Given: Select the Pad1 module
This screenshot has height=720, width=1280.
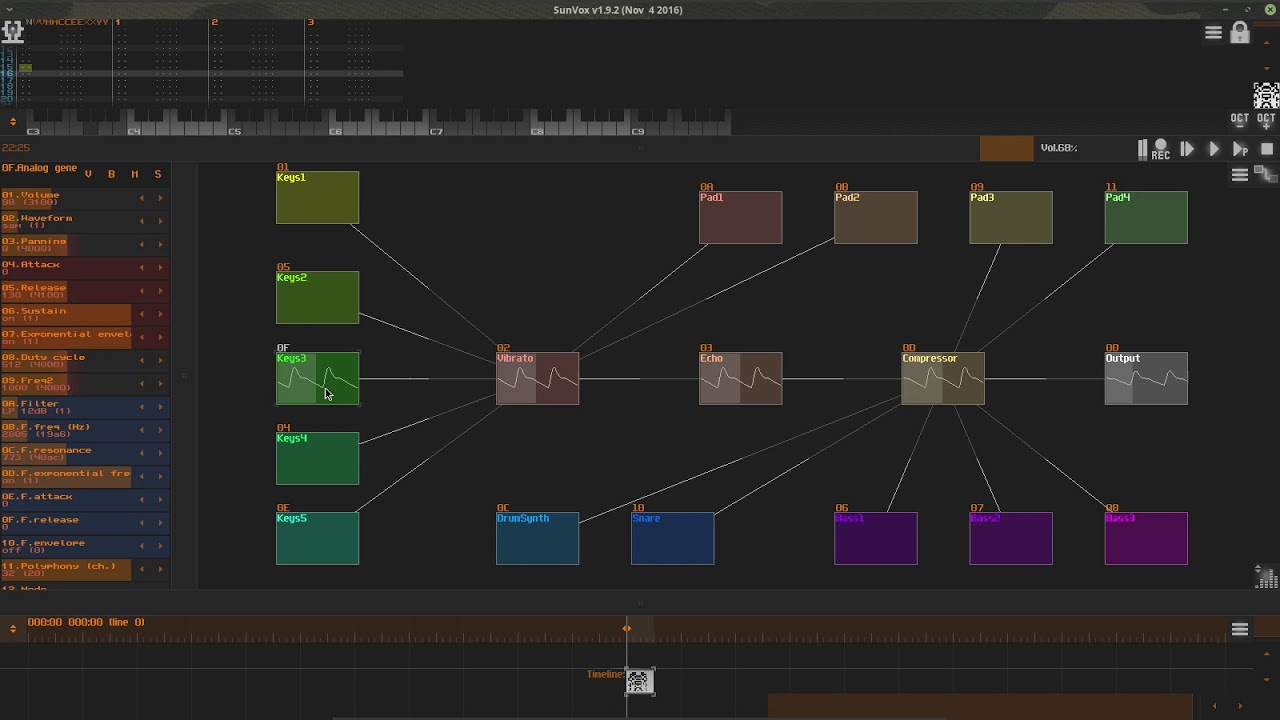Looking at the screenshot, I should (x=740, y=217).
